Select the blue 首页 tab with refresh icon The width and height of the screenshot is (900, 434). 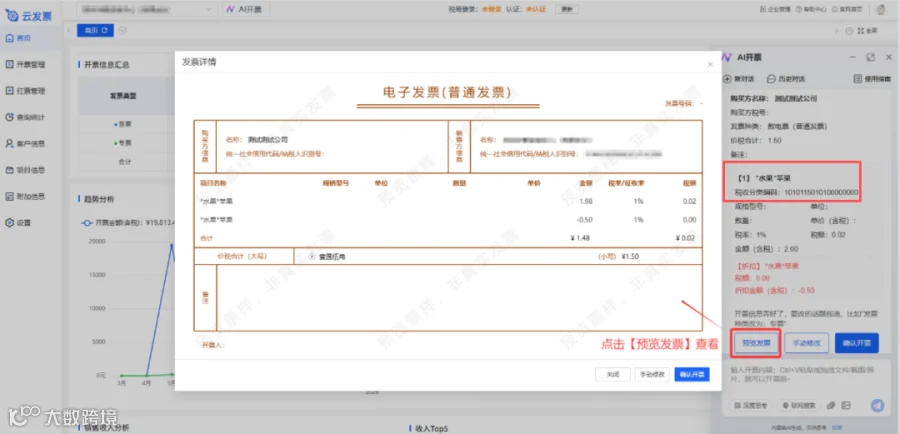95,30
